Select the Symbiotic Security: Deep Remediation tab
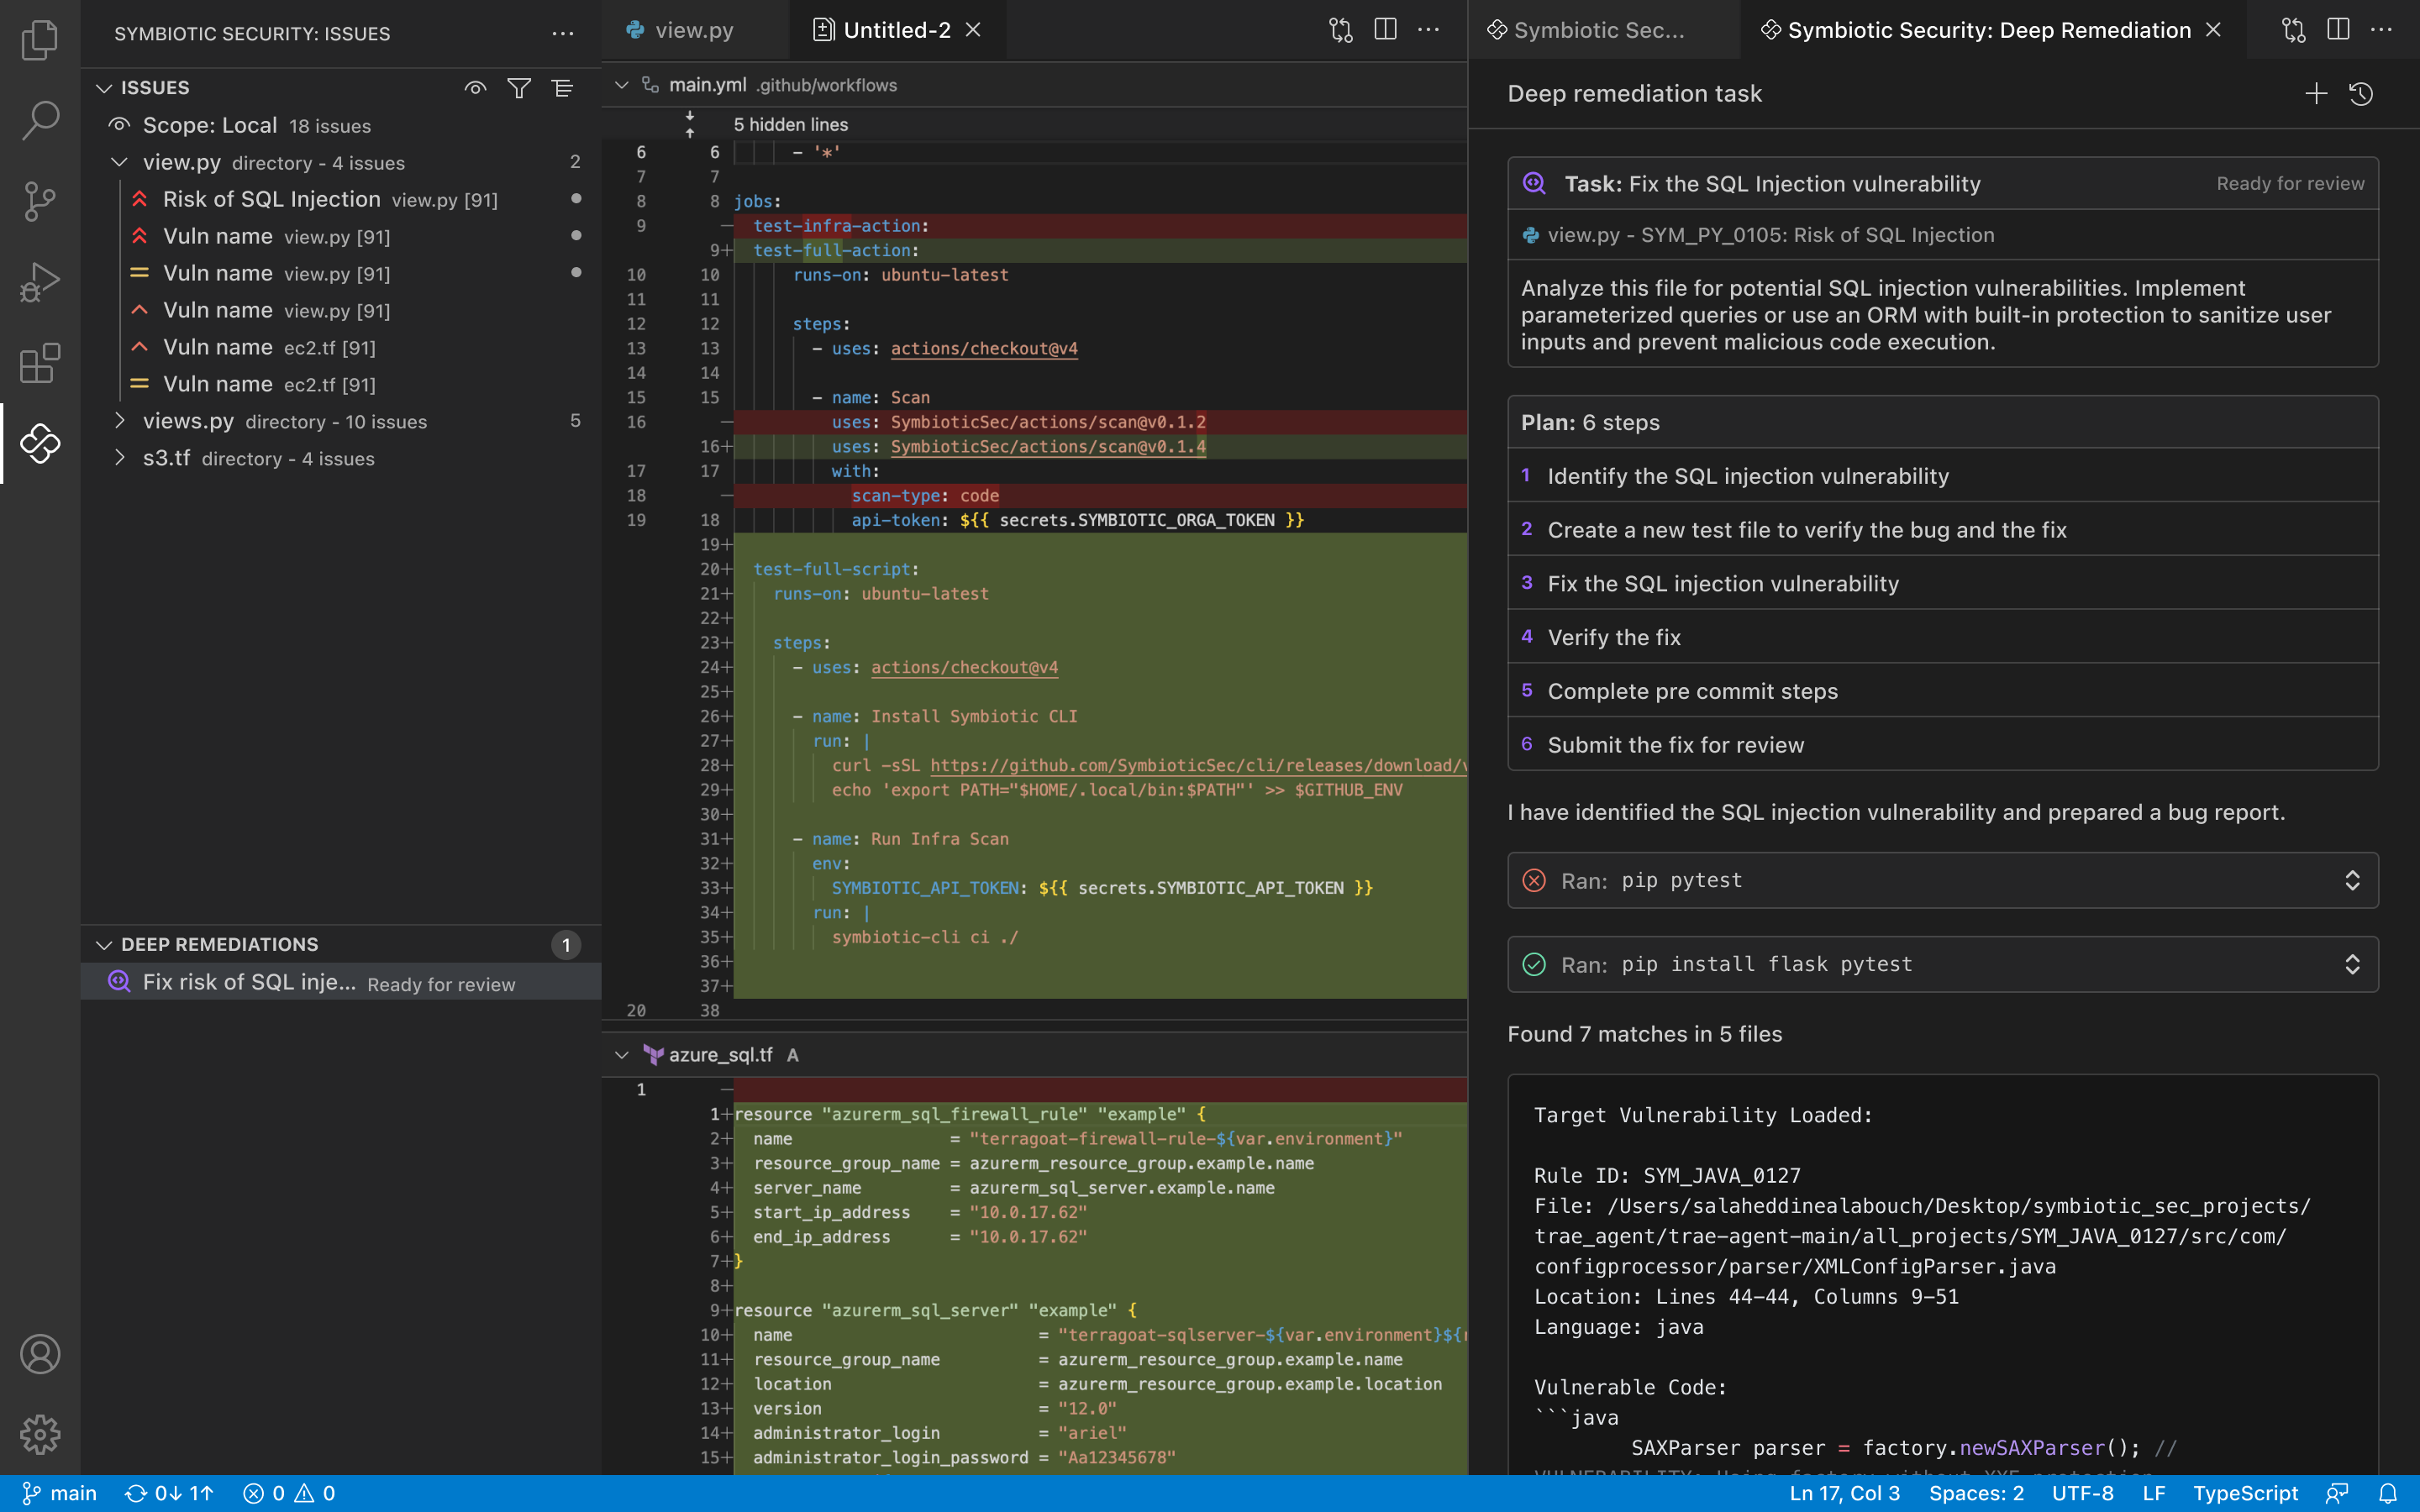This screenshot has height=1512, width=2420. tap(1988, 30)
